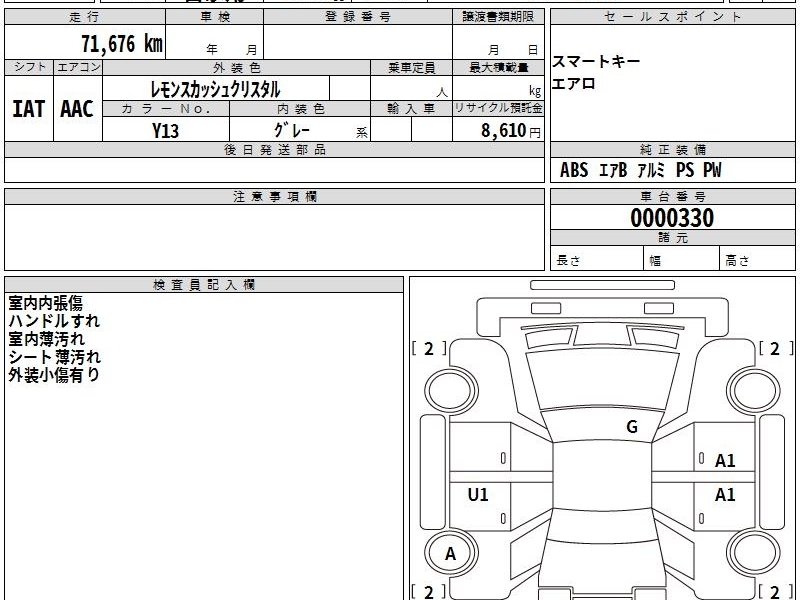Click the interior color グレー

pyautogui.click(x=292, y=130)
